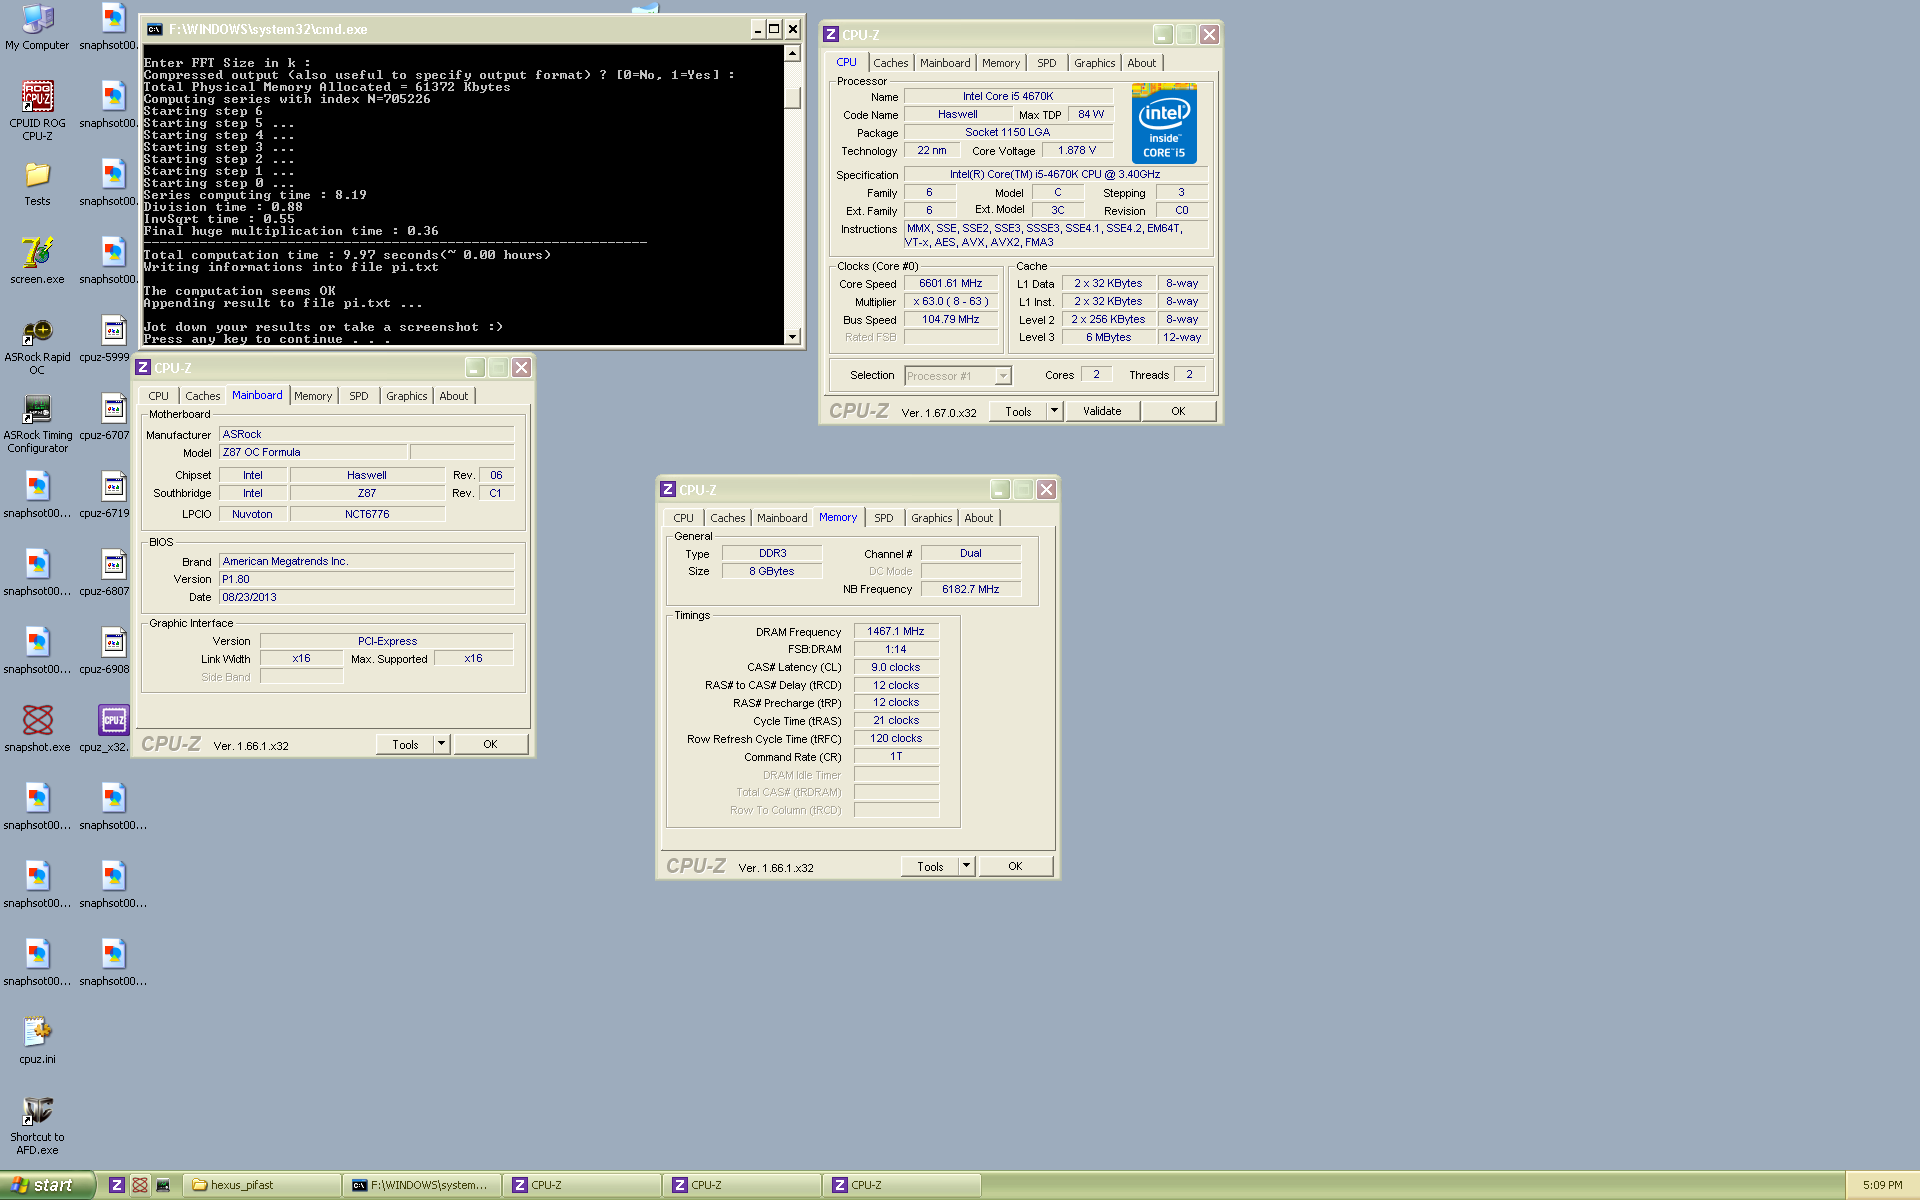The image size is (1920, 1200).
Task: Click the Bus Speed value 104.79 MHz
Action: click(x=951, y=320)
